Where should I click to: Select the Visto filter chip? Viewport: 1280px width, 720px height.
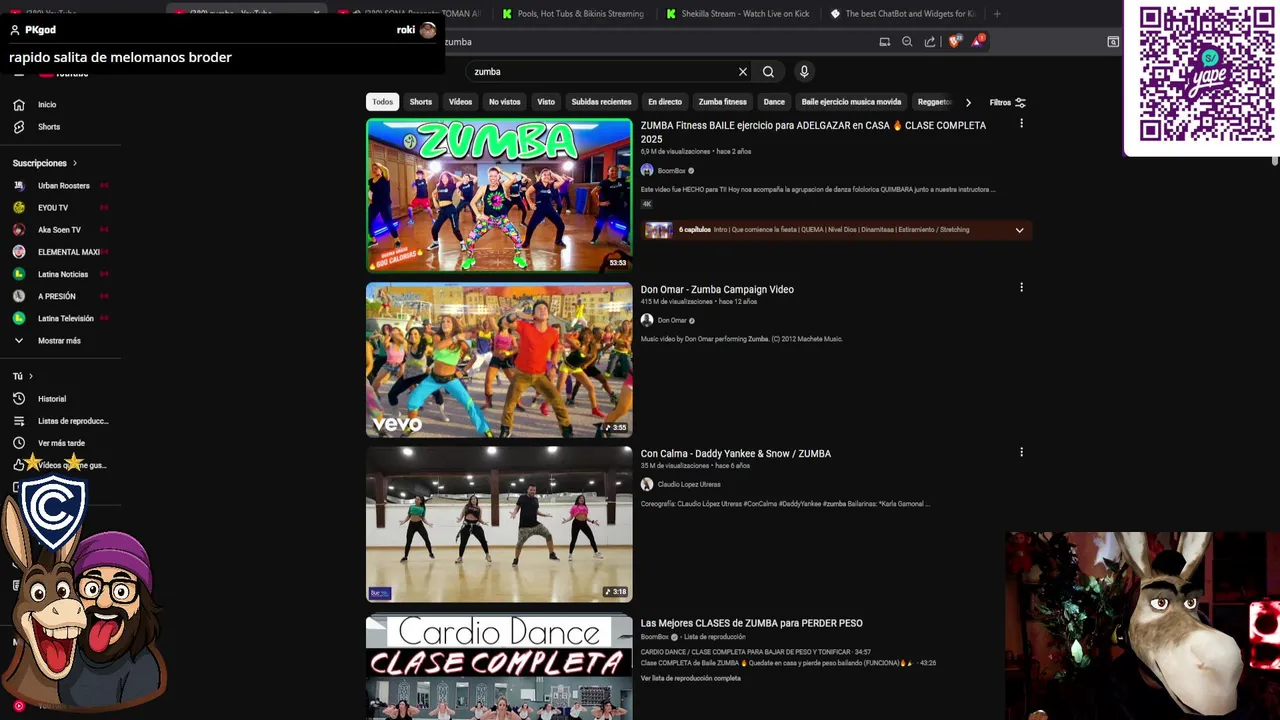546,102
